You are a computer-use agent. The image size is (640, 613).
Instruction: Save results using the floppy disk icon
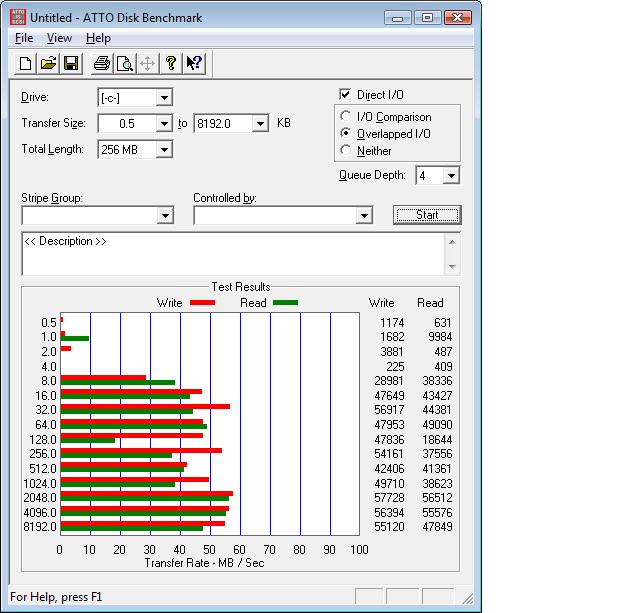pos(71,64)
